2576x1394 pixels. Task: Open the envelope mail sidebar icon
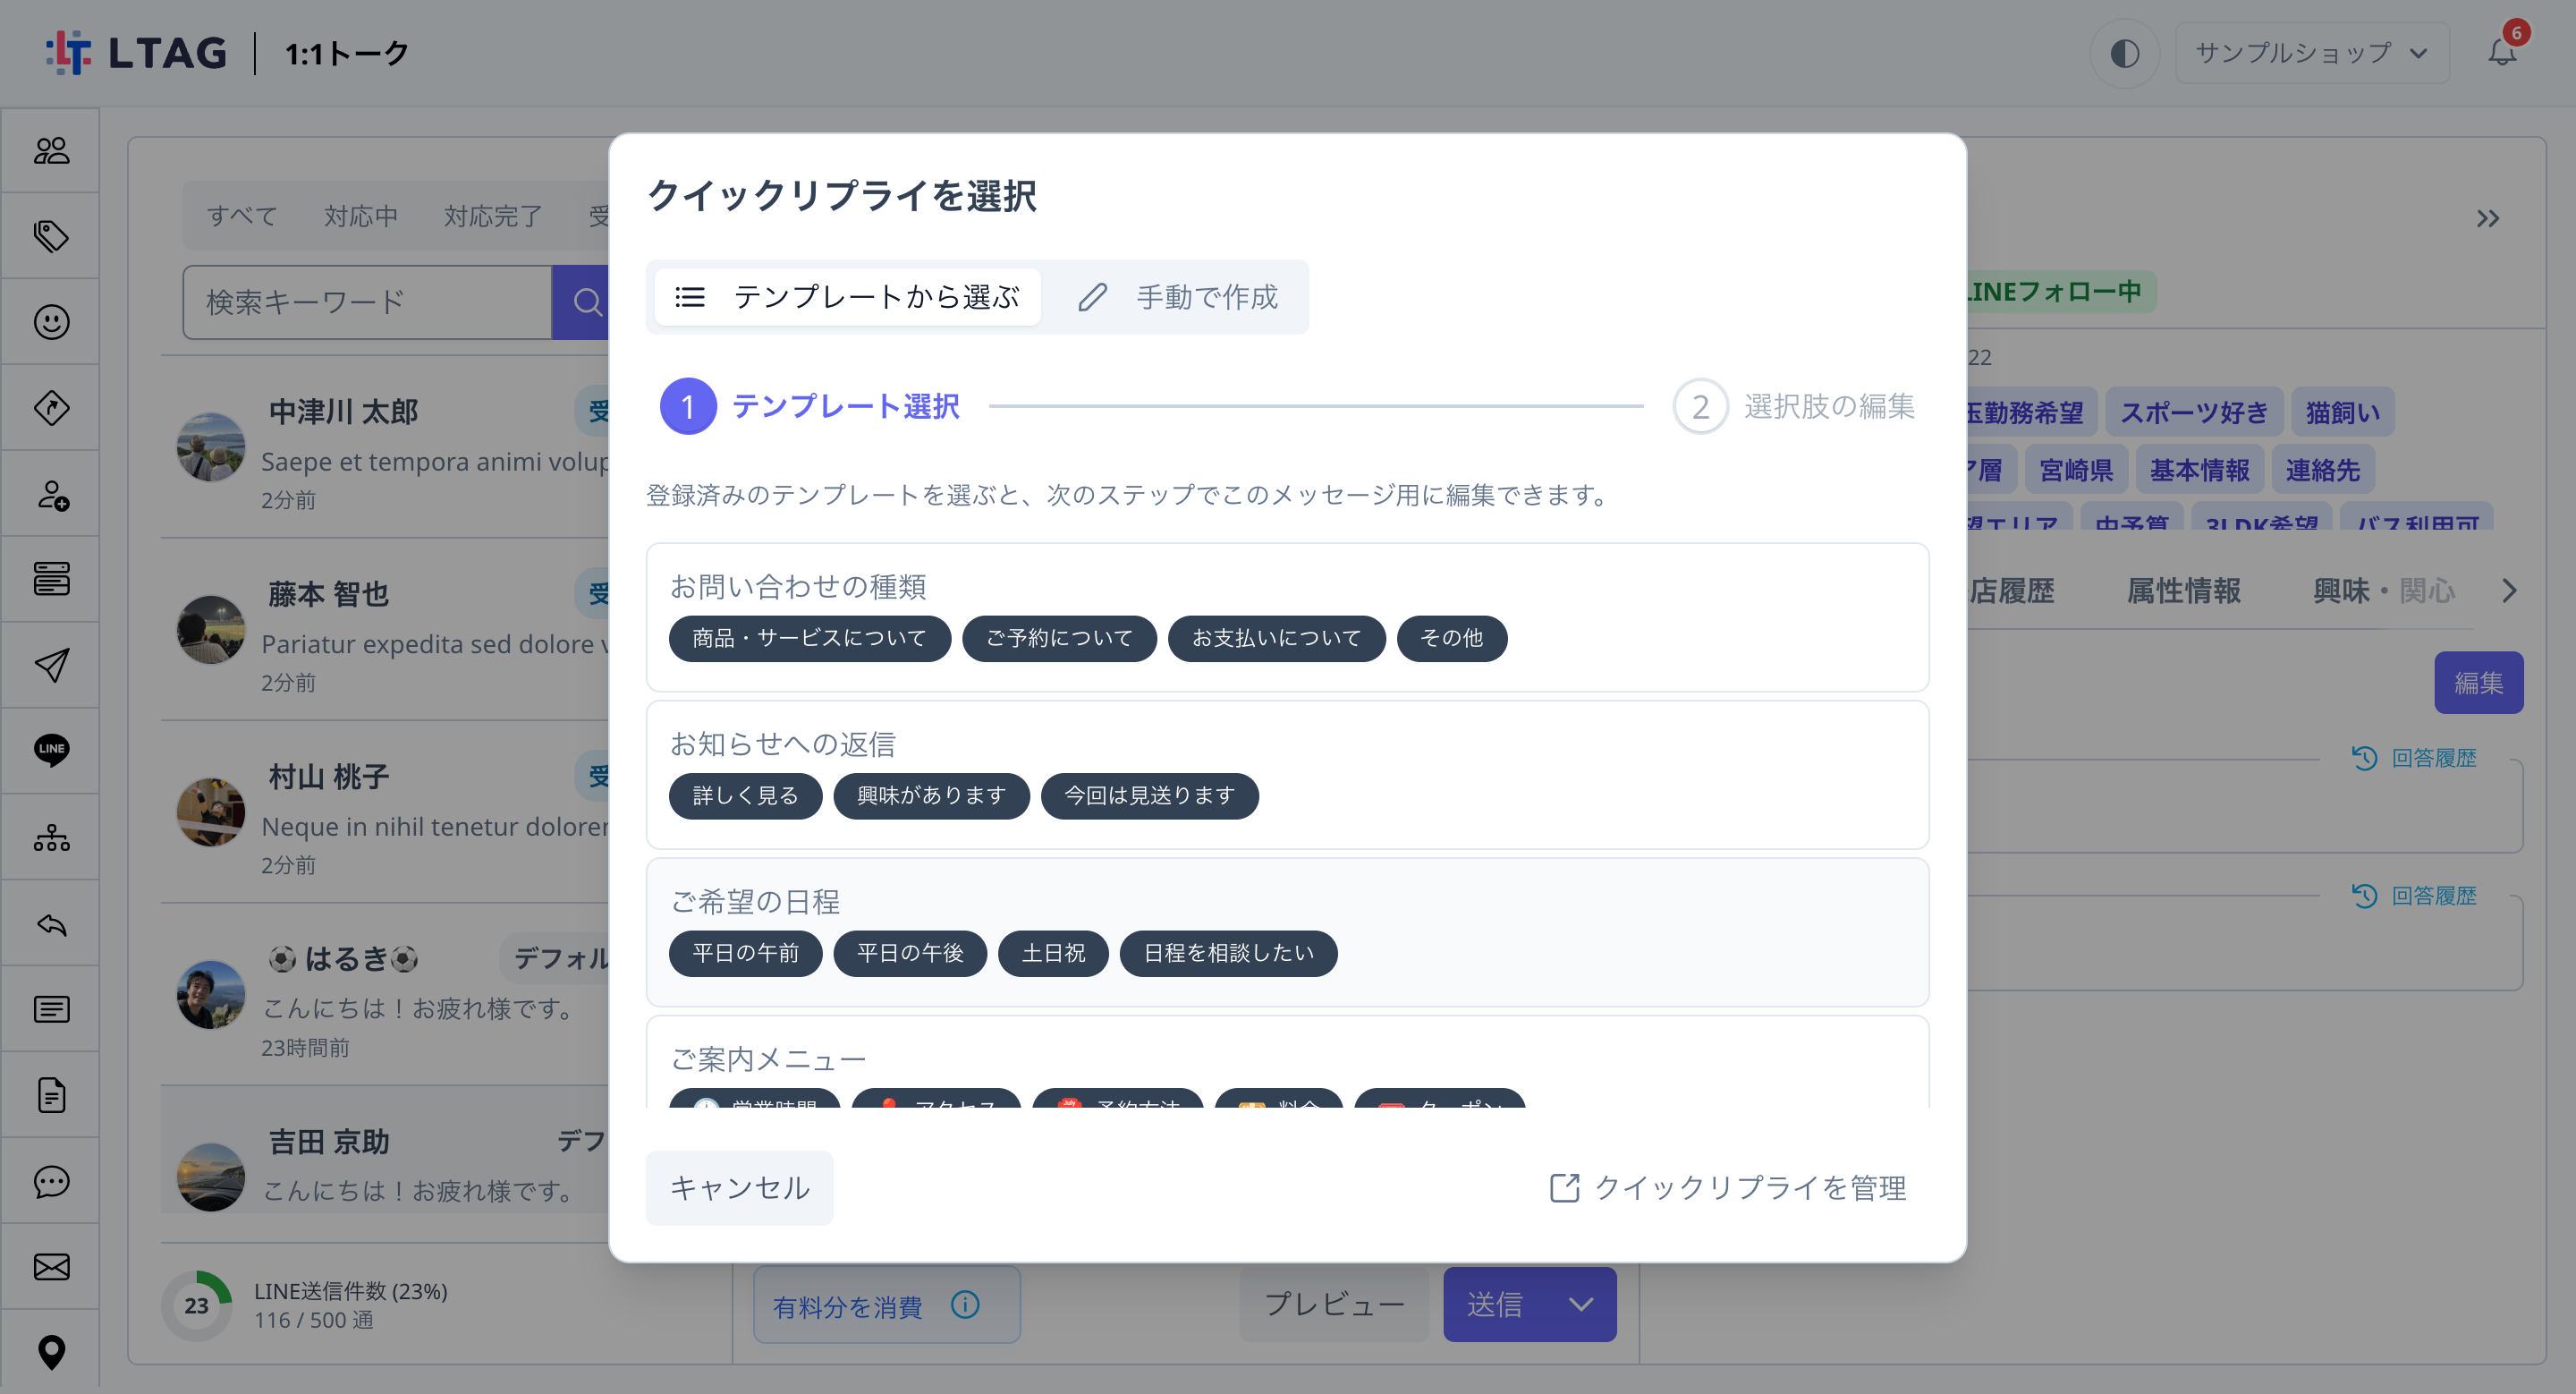click(x=51, y=1267)
